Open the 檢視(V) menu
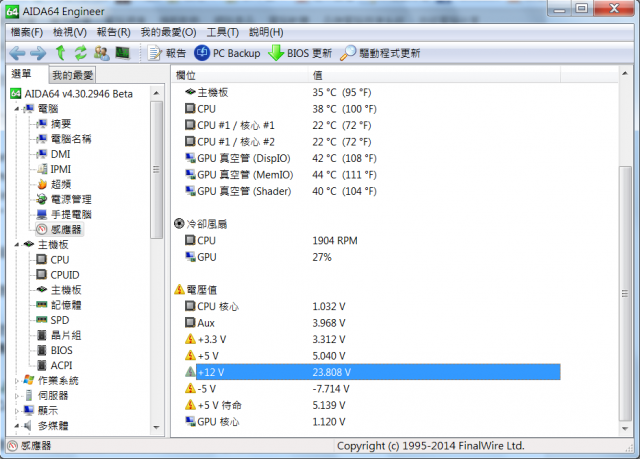This screenshot has width=640, height=459. point(70,32)
